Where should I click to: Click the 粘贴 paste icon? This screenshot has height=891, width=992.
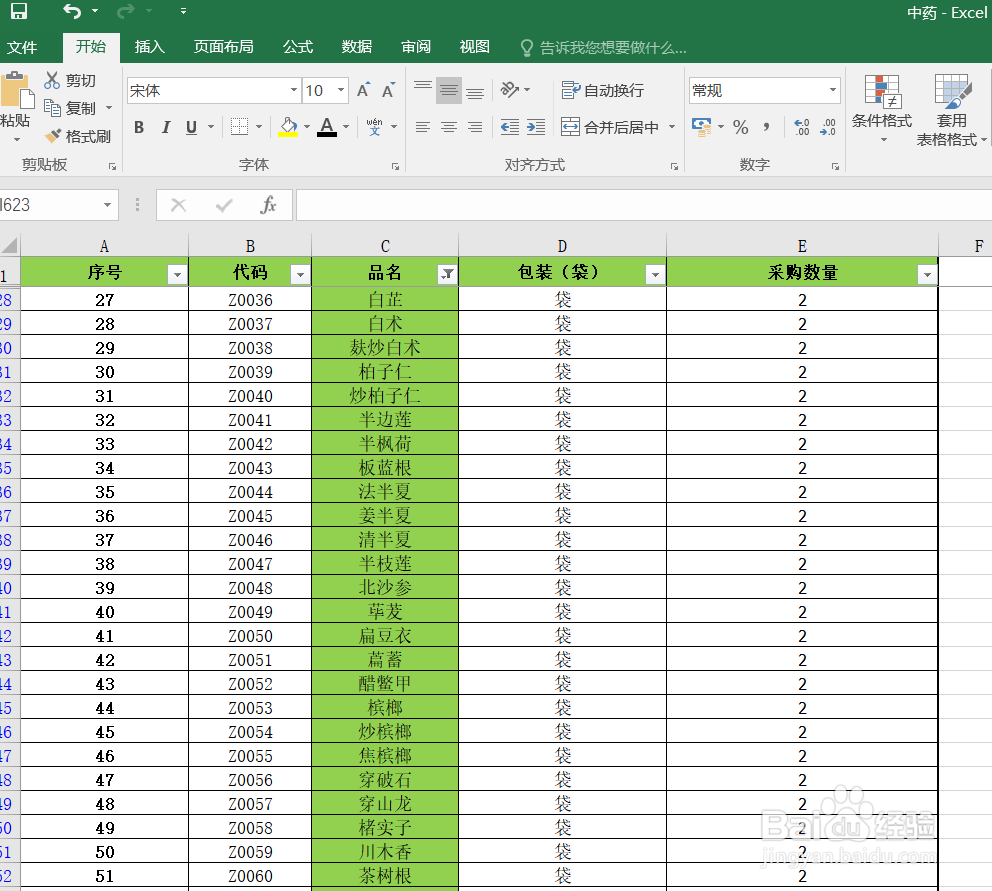pyautogui.click(x=17, y=92)
